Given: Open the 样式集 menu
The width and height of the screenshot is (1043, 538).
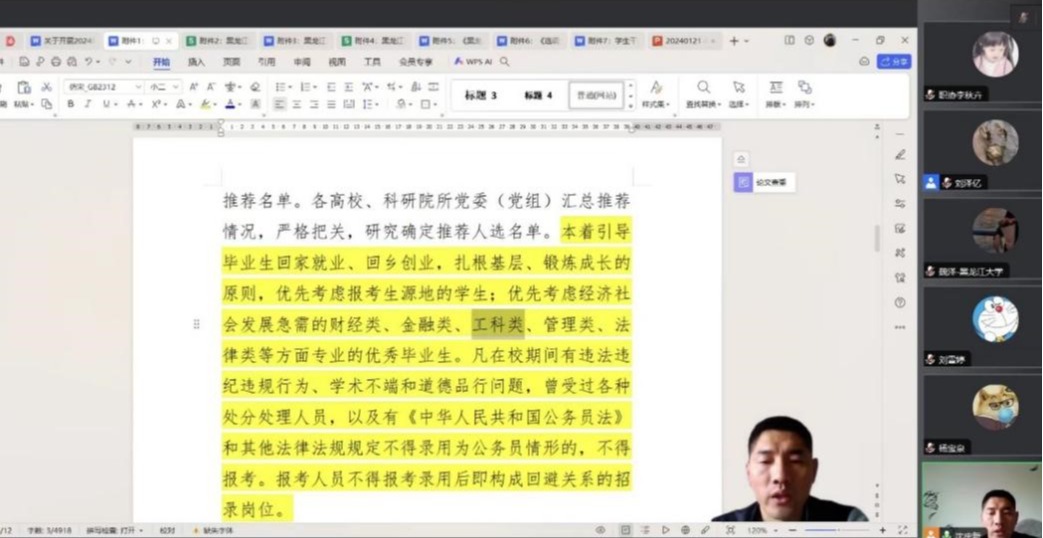Looking at the screenshot, I should click(x=656, y=94).
